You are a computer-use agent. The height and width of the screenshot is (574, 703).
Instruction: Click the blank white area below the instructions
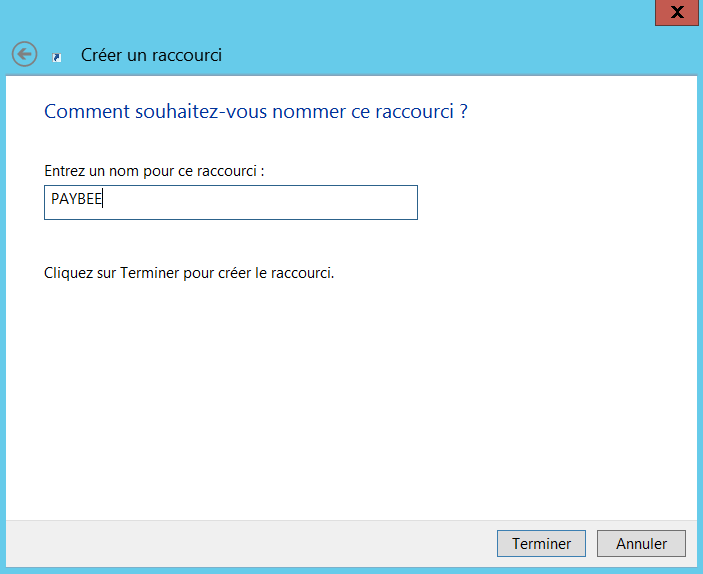pyautogui.click(x=350, y=400)
